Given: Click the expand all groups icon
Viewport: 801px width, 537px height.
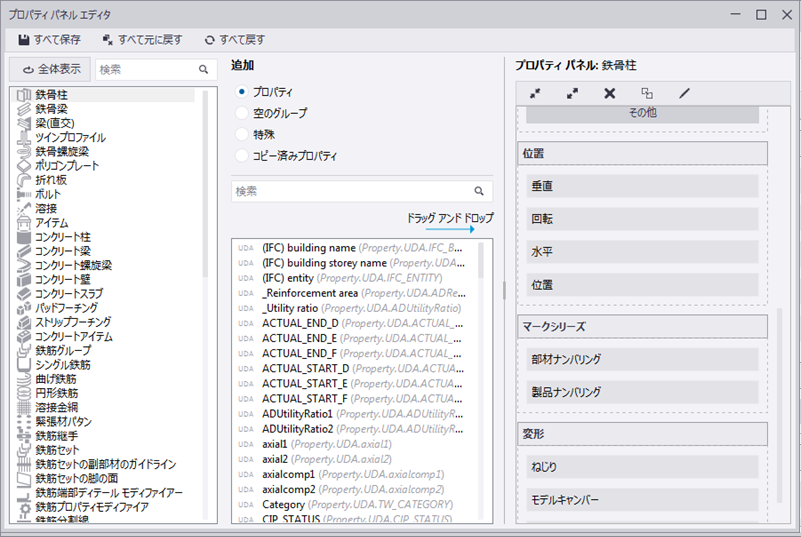Looking at the screenshot, I should (572, 93).
